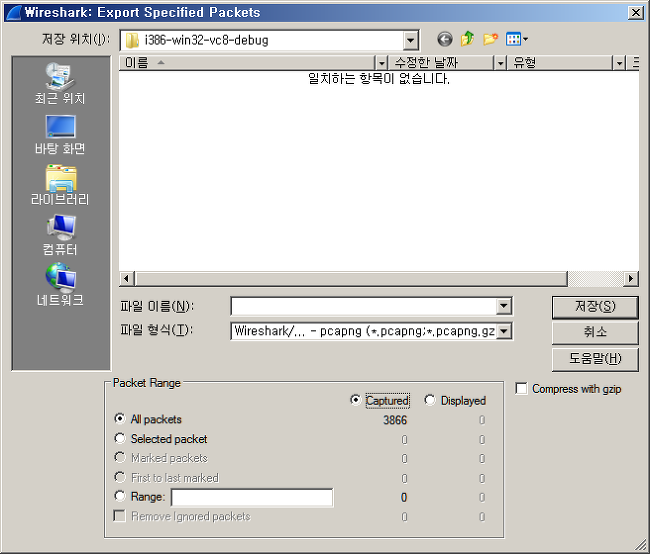Choose First to last marked option

click(x=119, y=477)
